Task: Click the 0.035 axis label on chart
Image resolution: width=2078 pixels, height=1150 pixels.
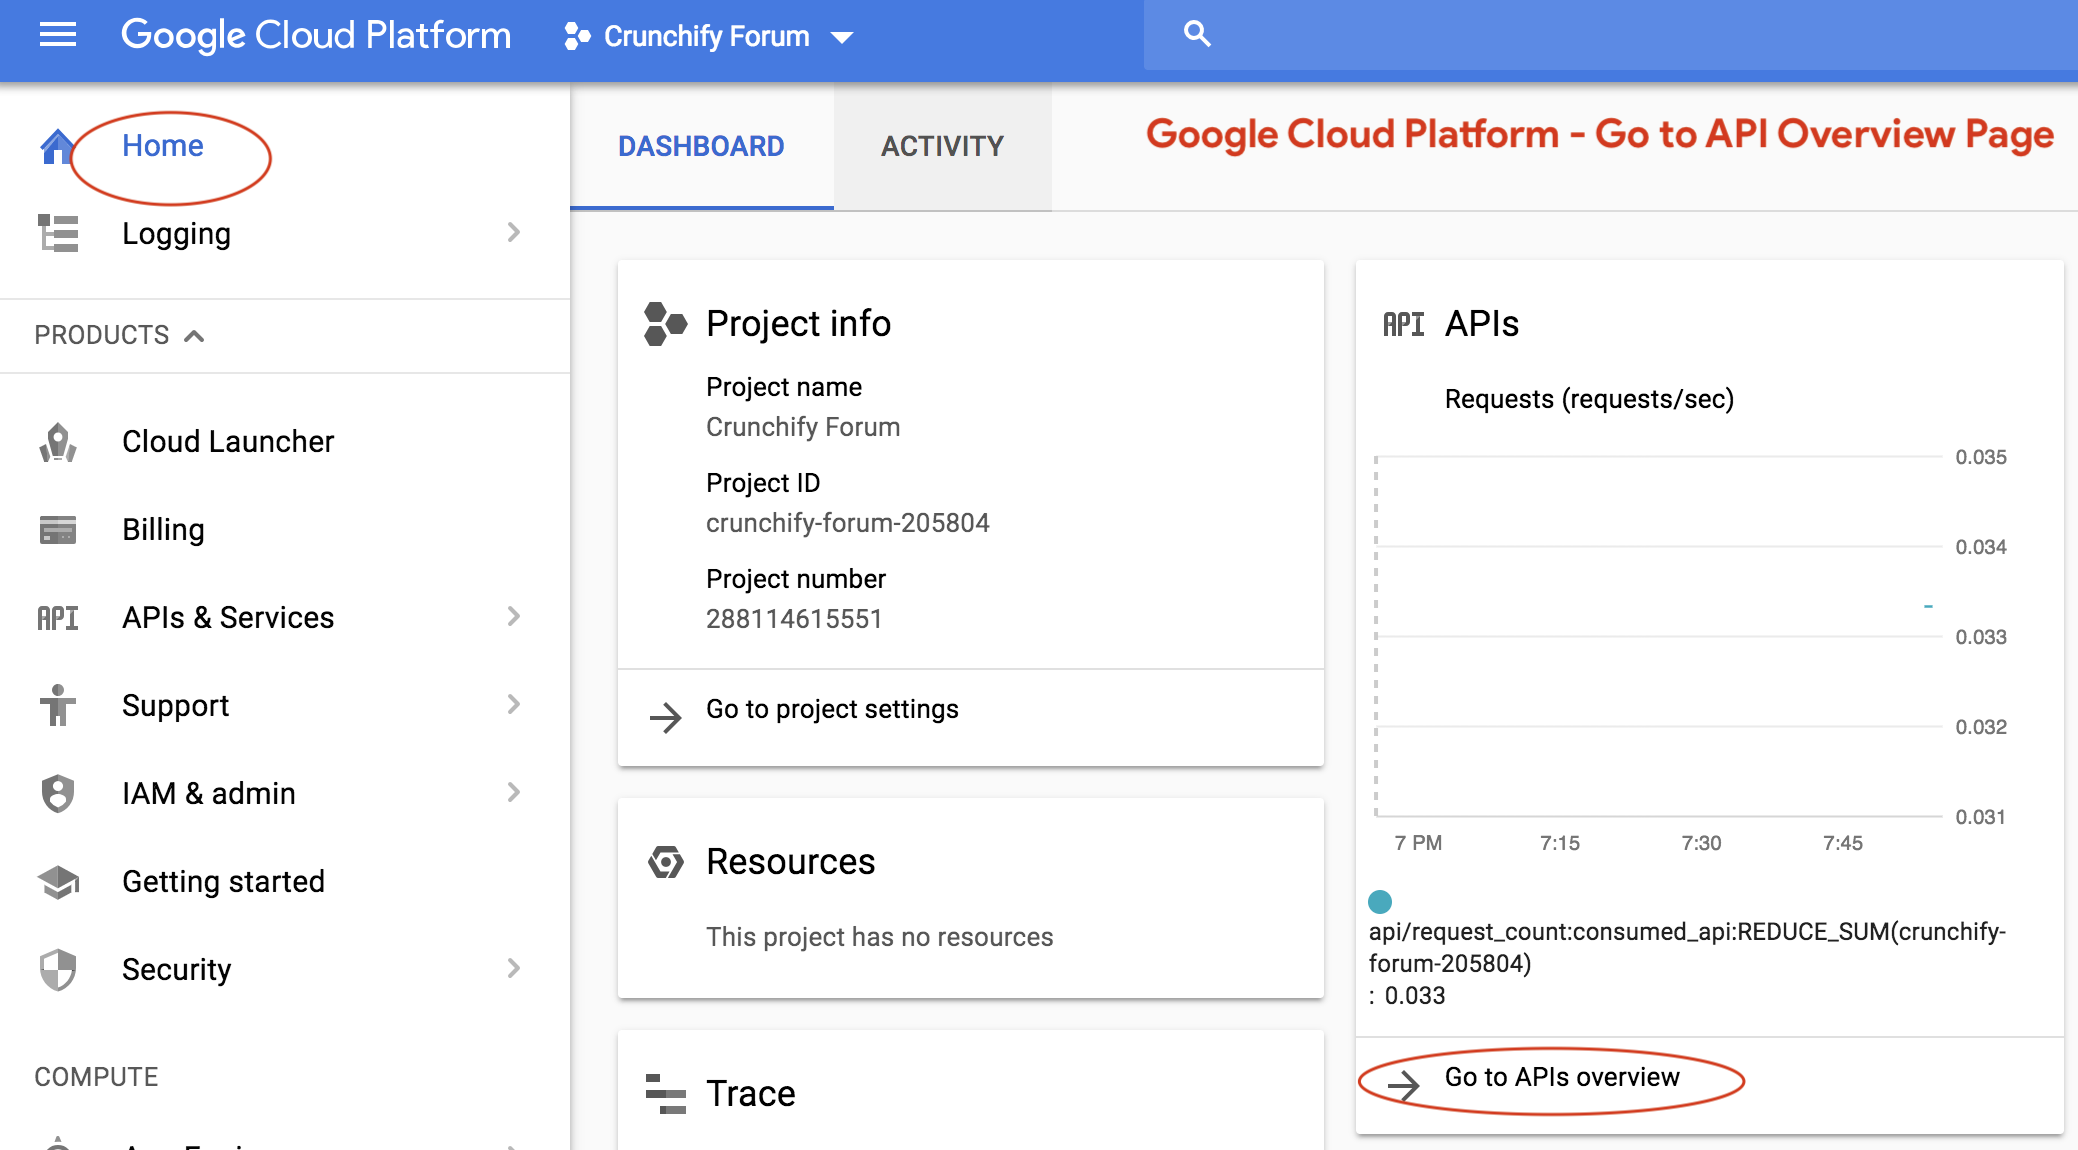Action: (1981, 457)
